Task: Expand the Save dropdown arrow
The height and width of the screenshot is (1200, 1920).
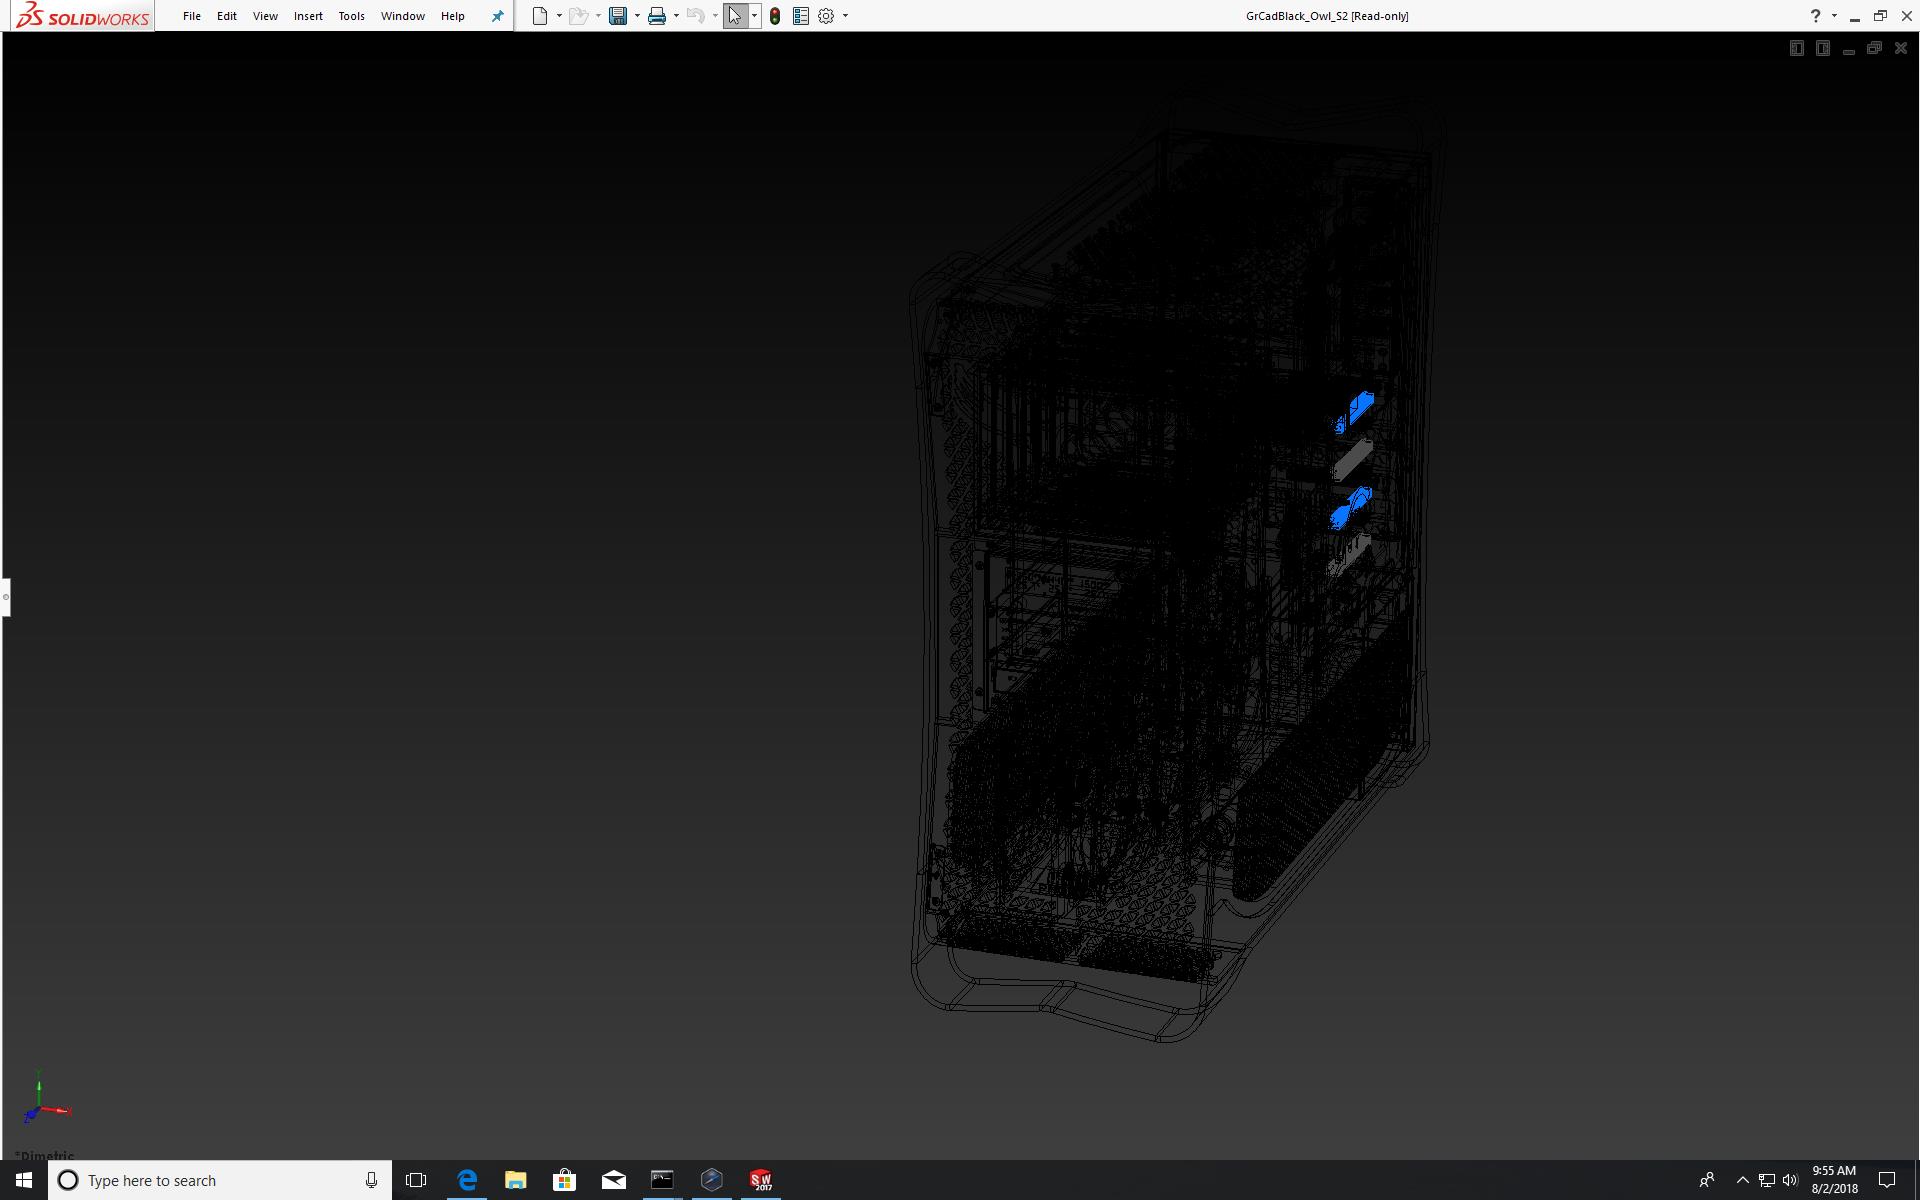Action: point(637,16)
